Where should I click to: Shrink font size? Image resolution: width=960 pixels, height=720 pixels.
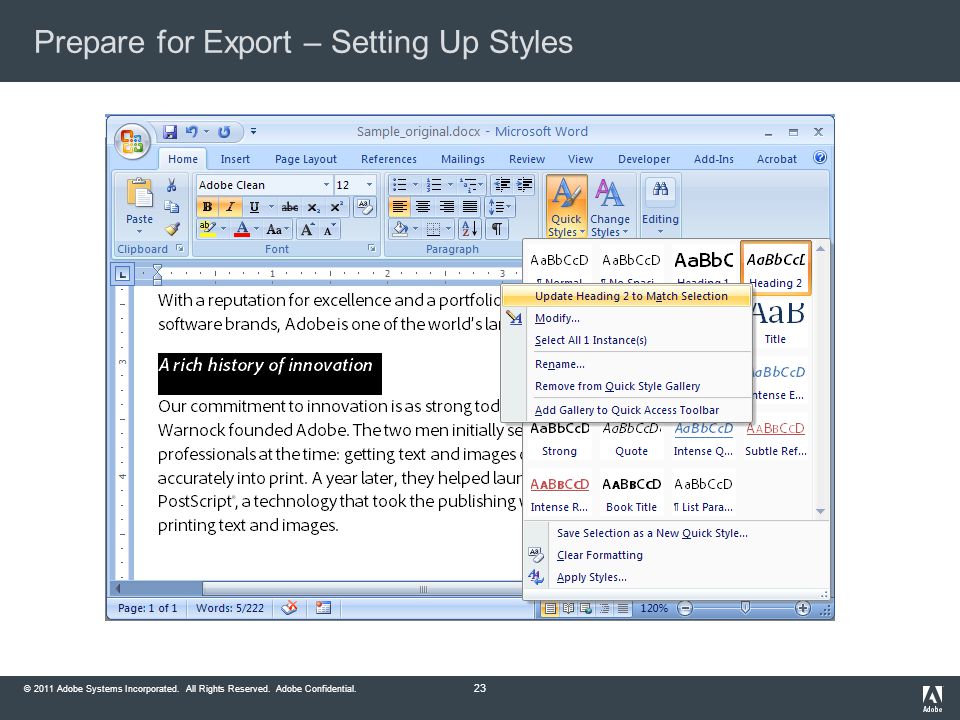tap(329, 230)
